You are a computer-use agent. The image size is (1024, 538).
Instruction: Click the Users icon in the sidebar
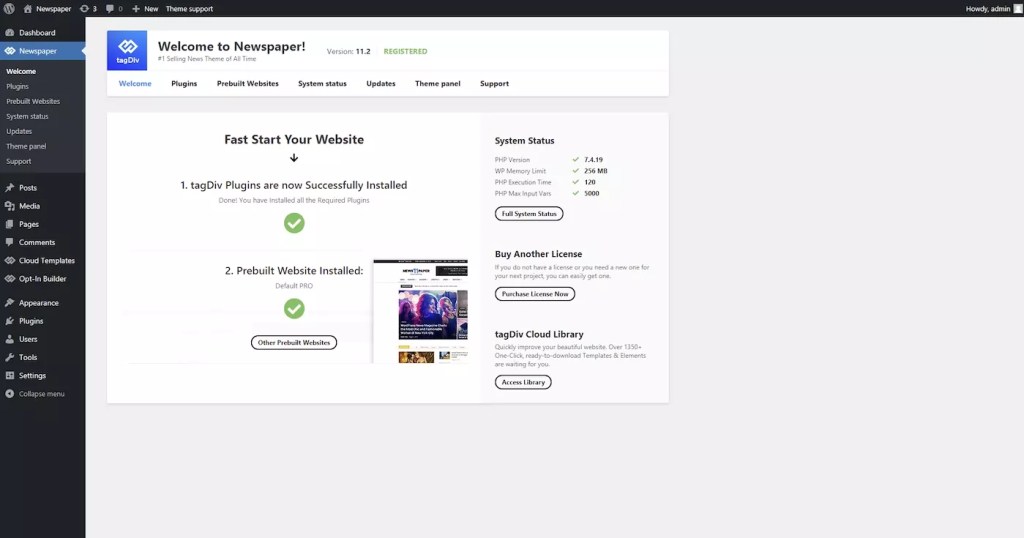10,340
